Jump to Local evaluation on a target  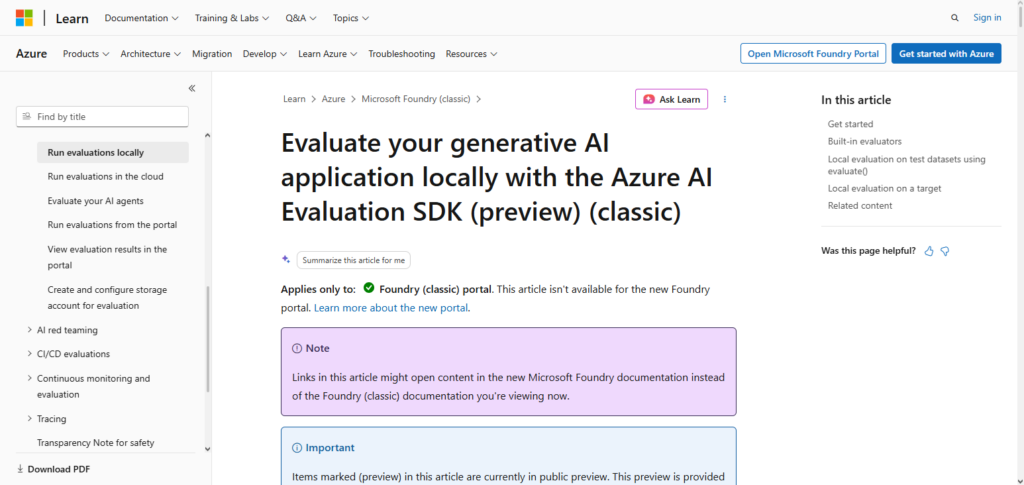coord(884,188)
